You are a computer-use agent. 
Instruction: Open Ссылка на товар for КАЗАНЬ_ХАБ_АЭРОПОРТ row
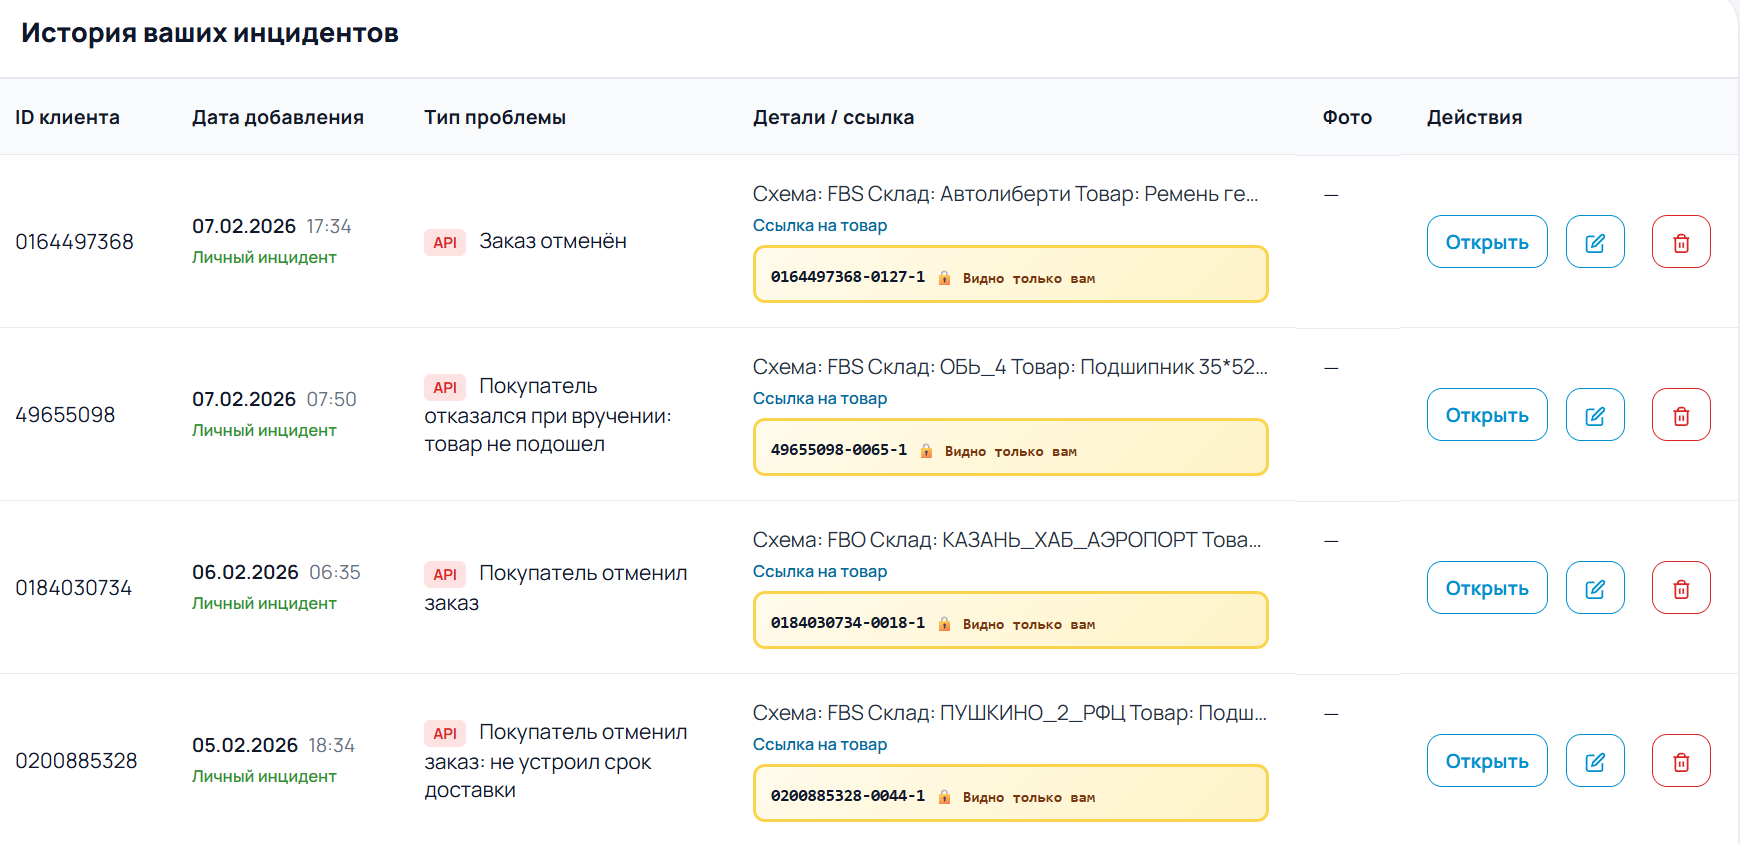pyautogui.click(x=820, y=572)
